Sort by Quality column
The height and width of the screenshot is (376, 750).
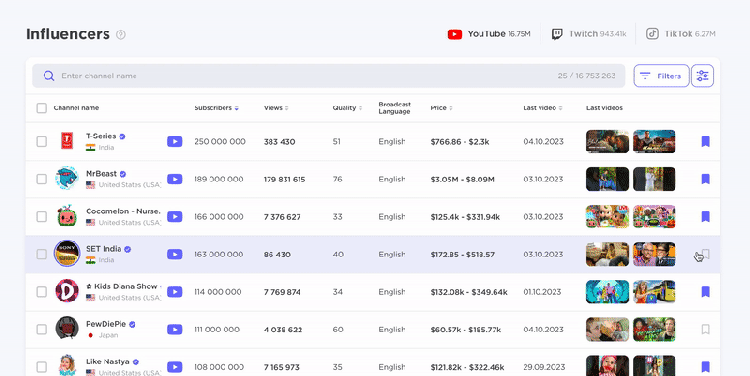(x=347, y=108)
